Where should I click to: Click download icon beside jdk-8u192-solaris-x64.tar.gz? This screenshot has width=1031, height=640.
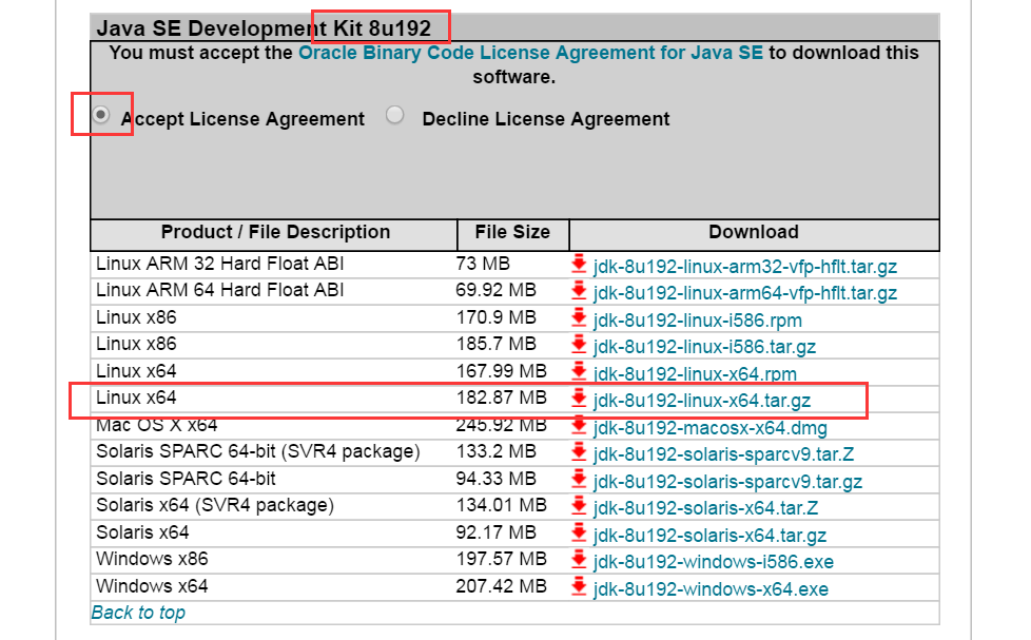(x=579, y=533)
